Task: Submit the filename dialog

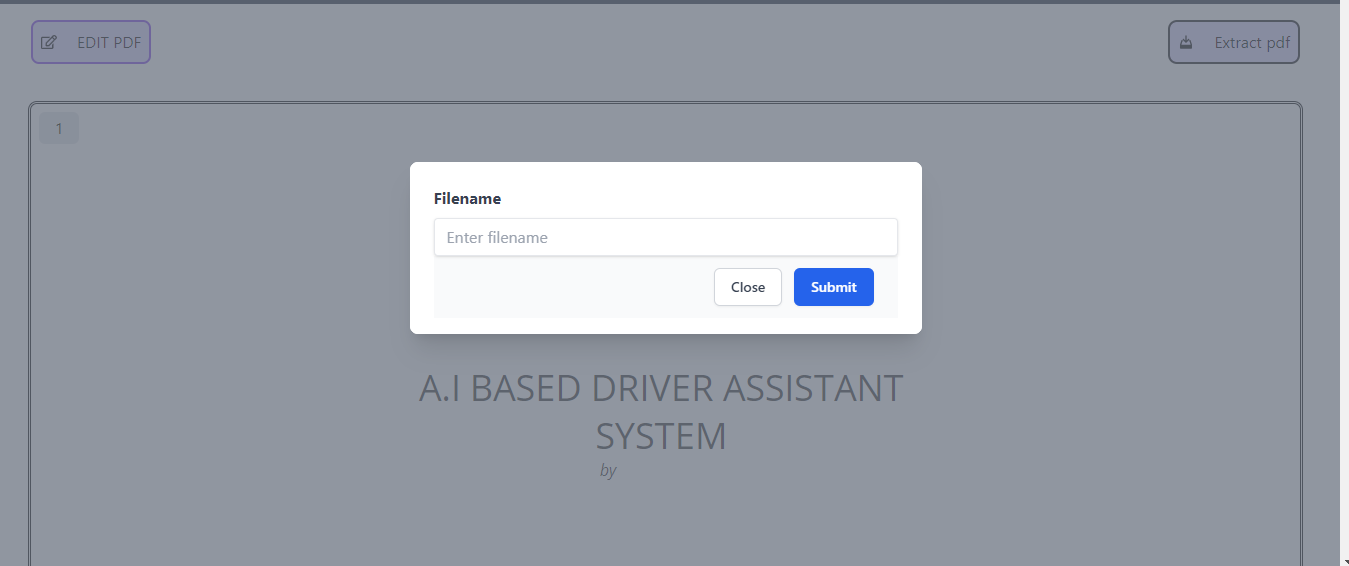Action: (x=833, y=287)
